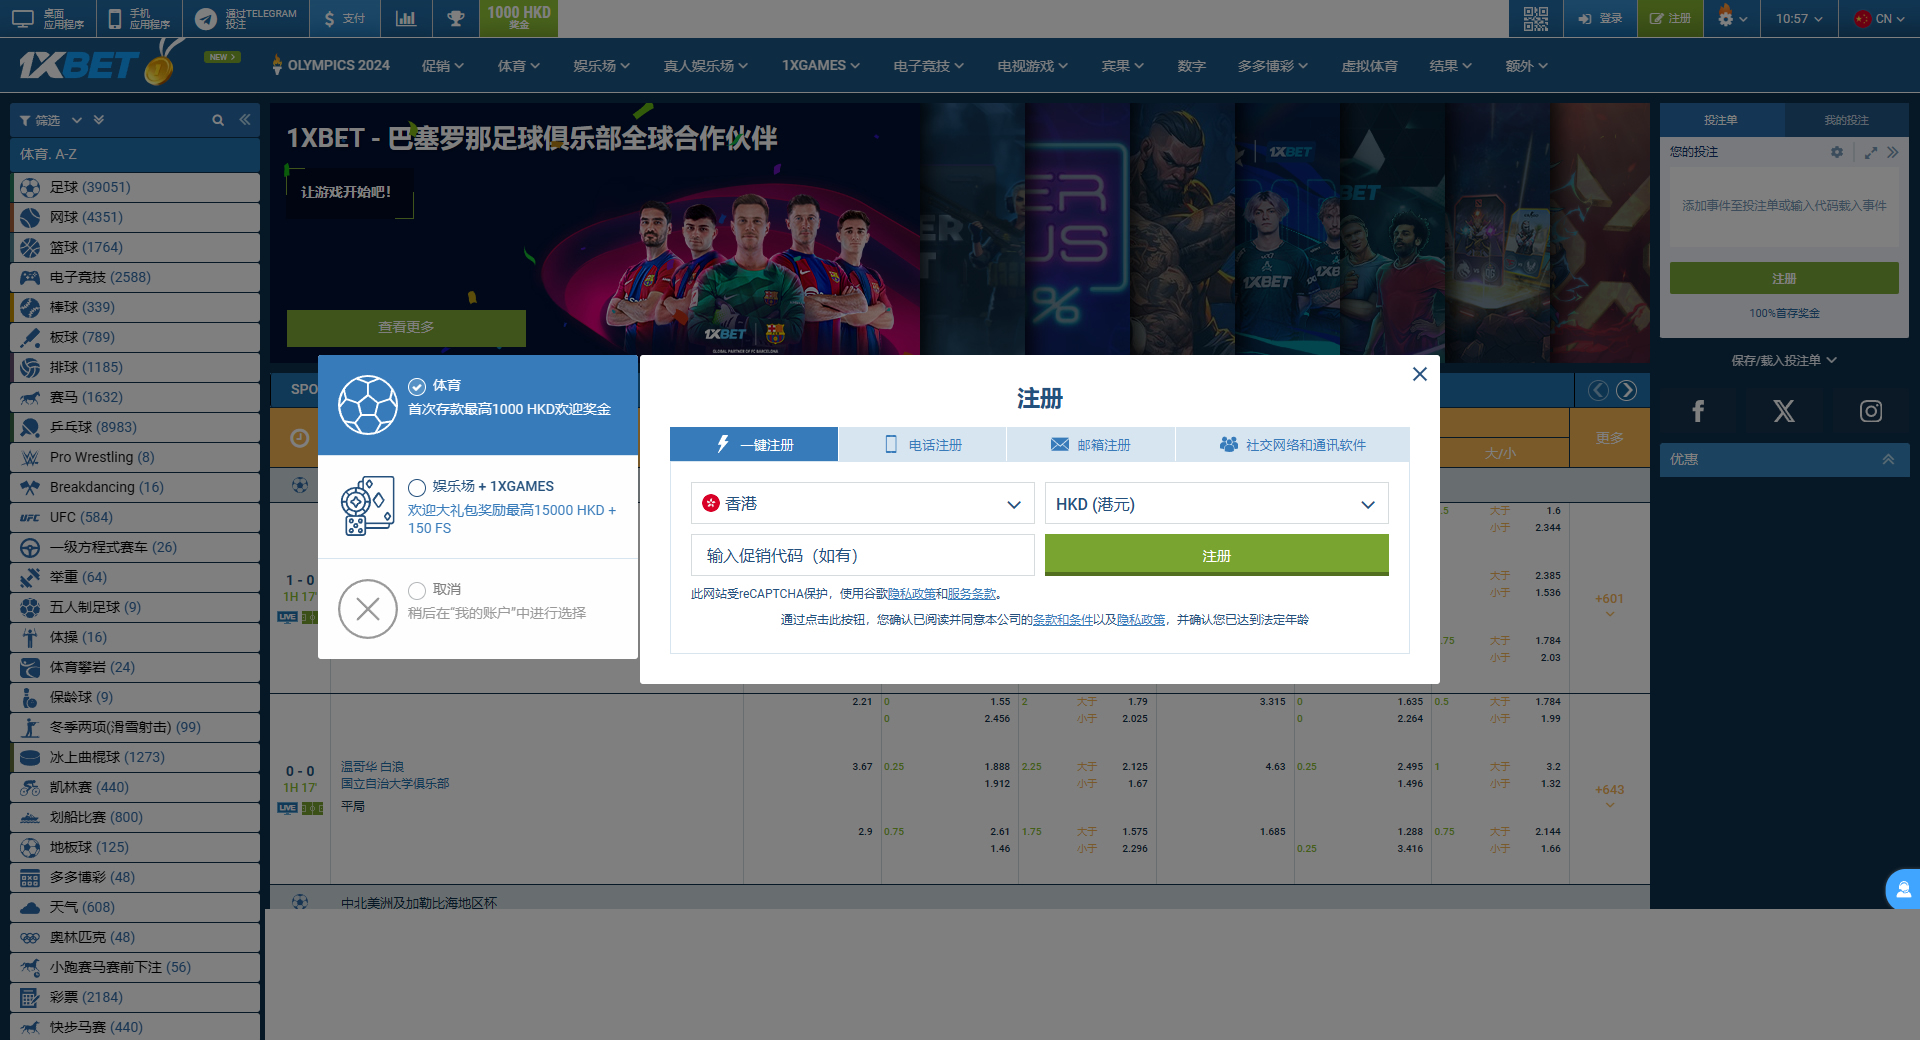Screen dimensions: 1920x1040
Task: Click the next arrow above odds table
Action: coord(1627,390)
